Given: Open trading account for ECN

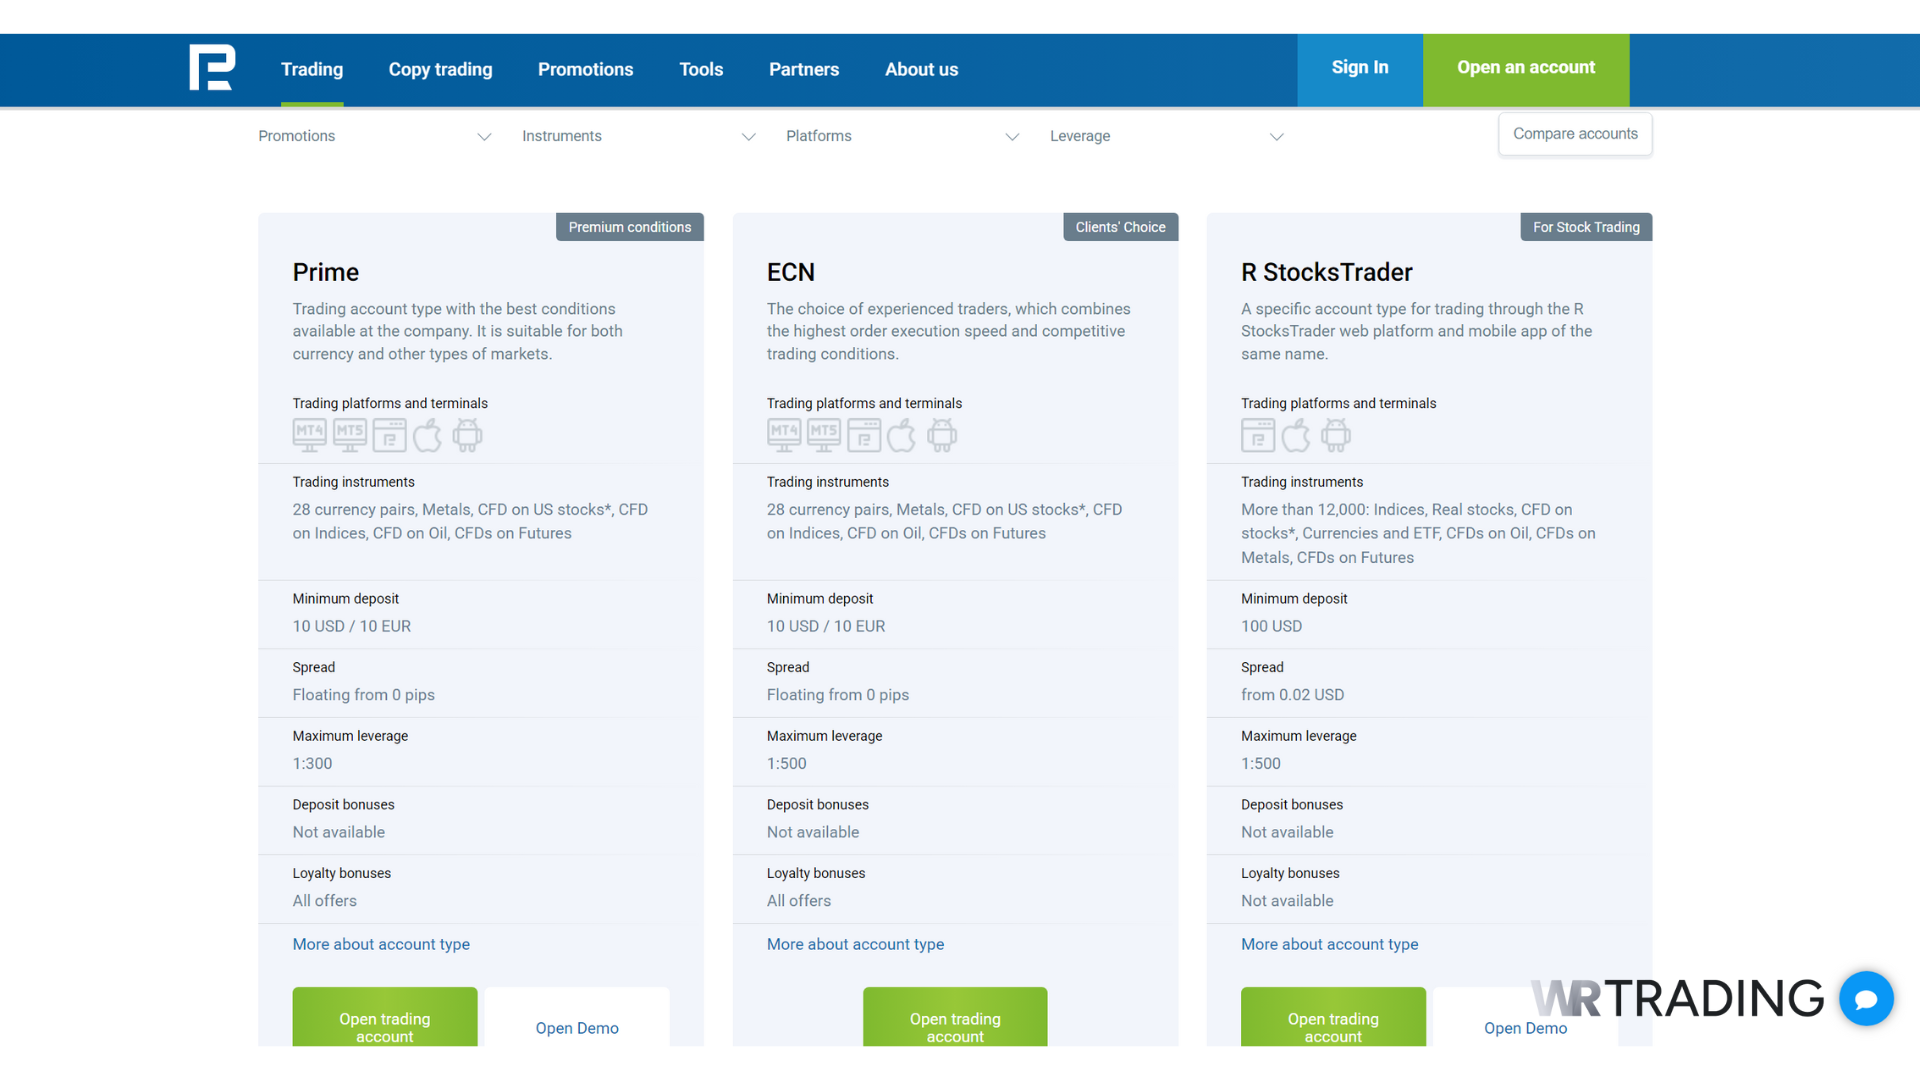Looking at the screenshot, I should 955,1018.
